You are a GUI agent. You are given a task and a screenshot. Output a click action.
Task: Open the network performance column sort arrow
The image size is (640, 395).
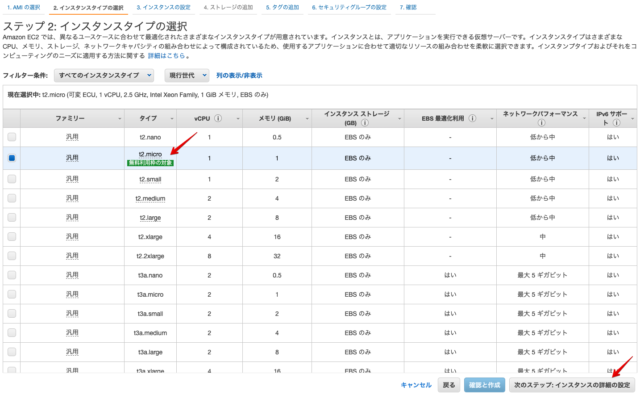(584, 119)
